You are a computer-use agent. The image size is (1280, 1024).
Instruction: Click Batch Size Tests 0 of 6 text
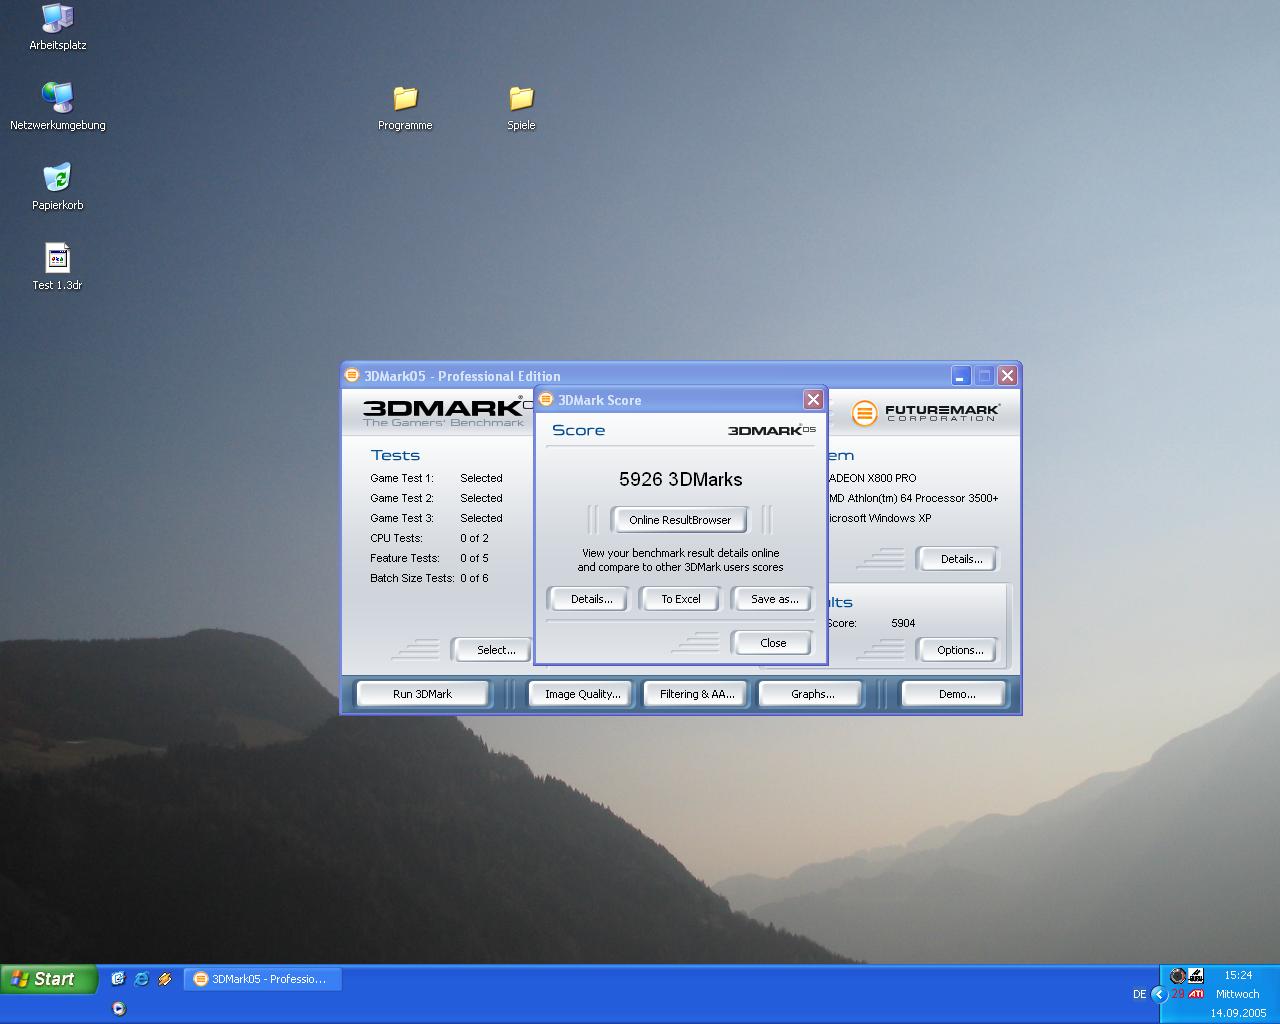pyautogui.click(x=429, y=578)
